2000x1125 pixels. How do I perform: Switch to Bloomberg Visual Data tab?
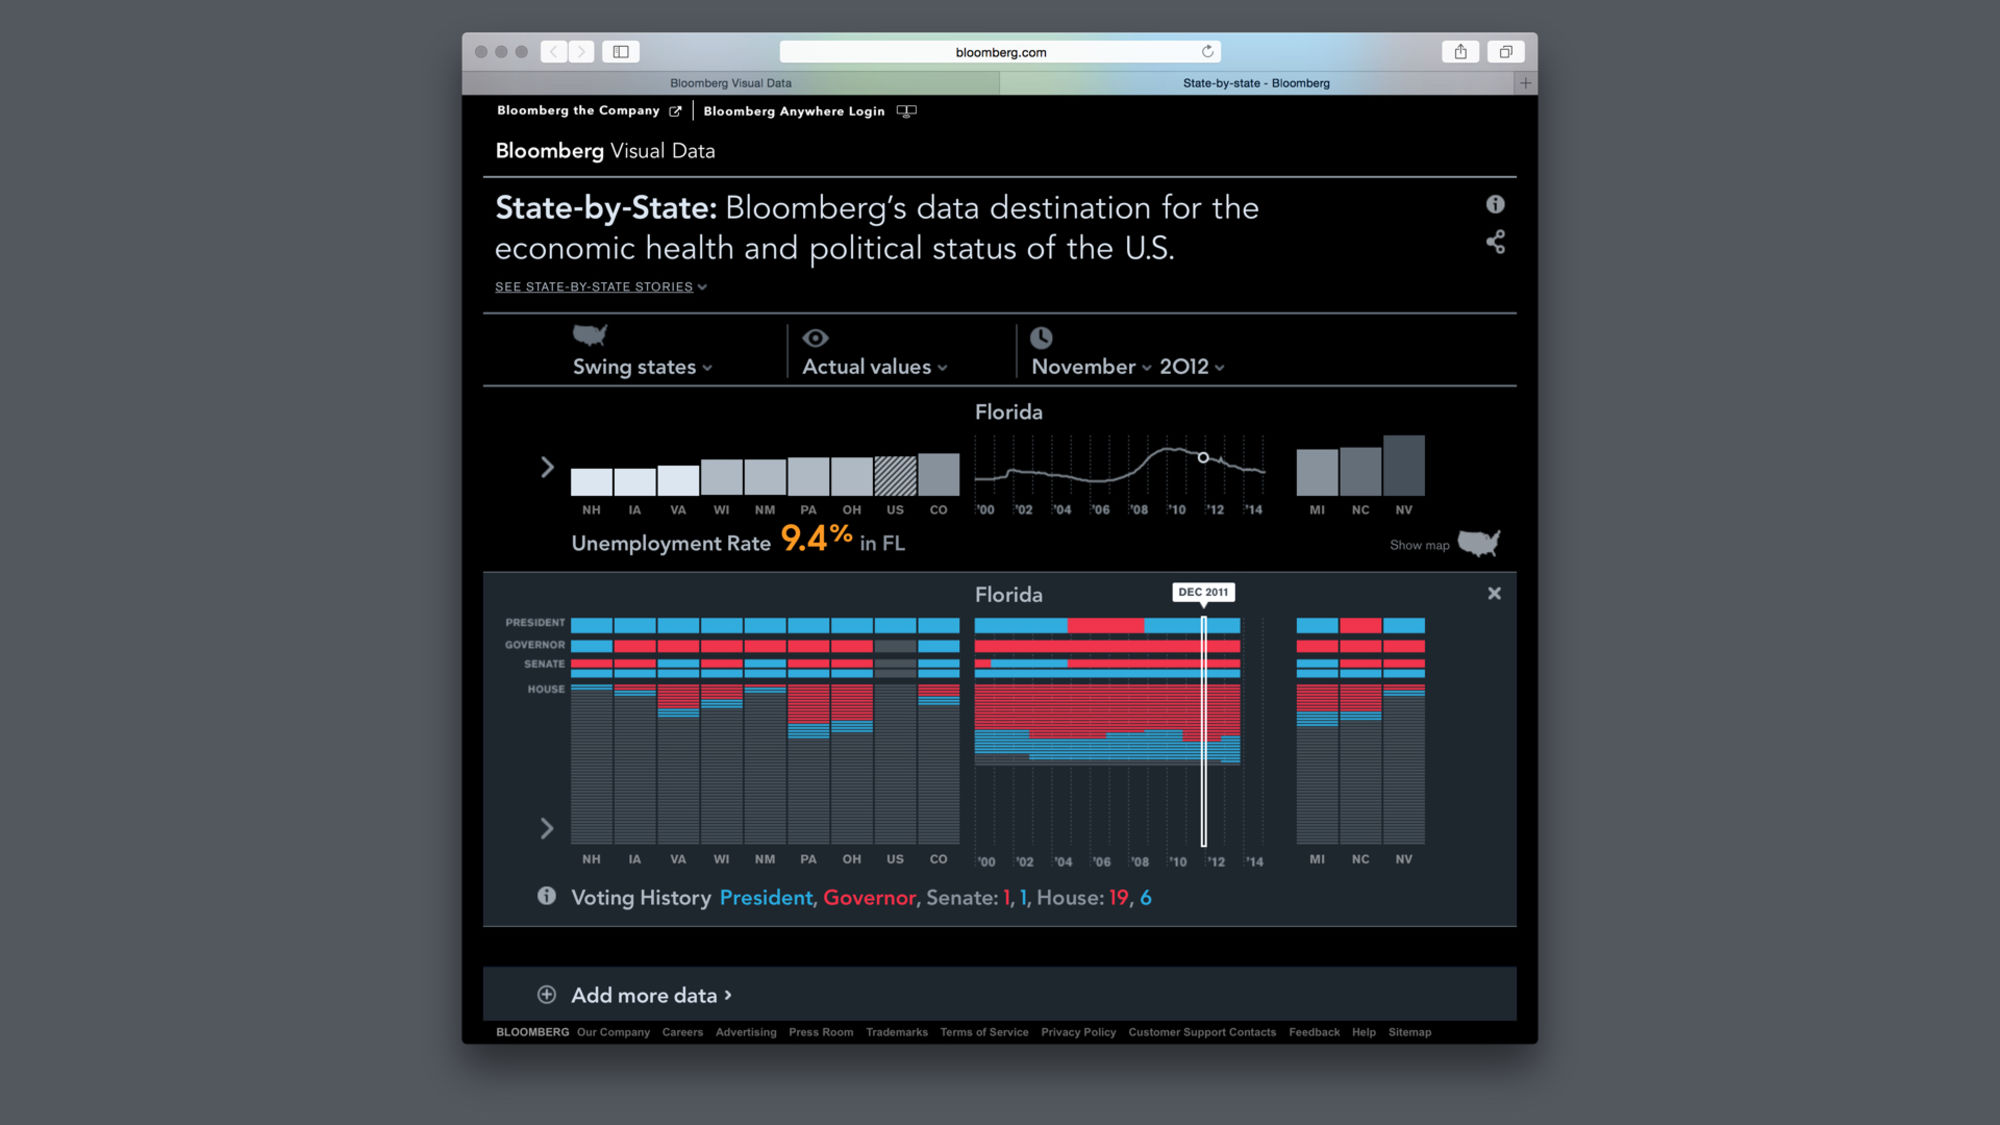(730, 83)
